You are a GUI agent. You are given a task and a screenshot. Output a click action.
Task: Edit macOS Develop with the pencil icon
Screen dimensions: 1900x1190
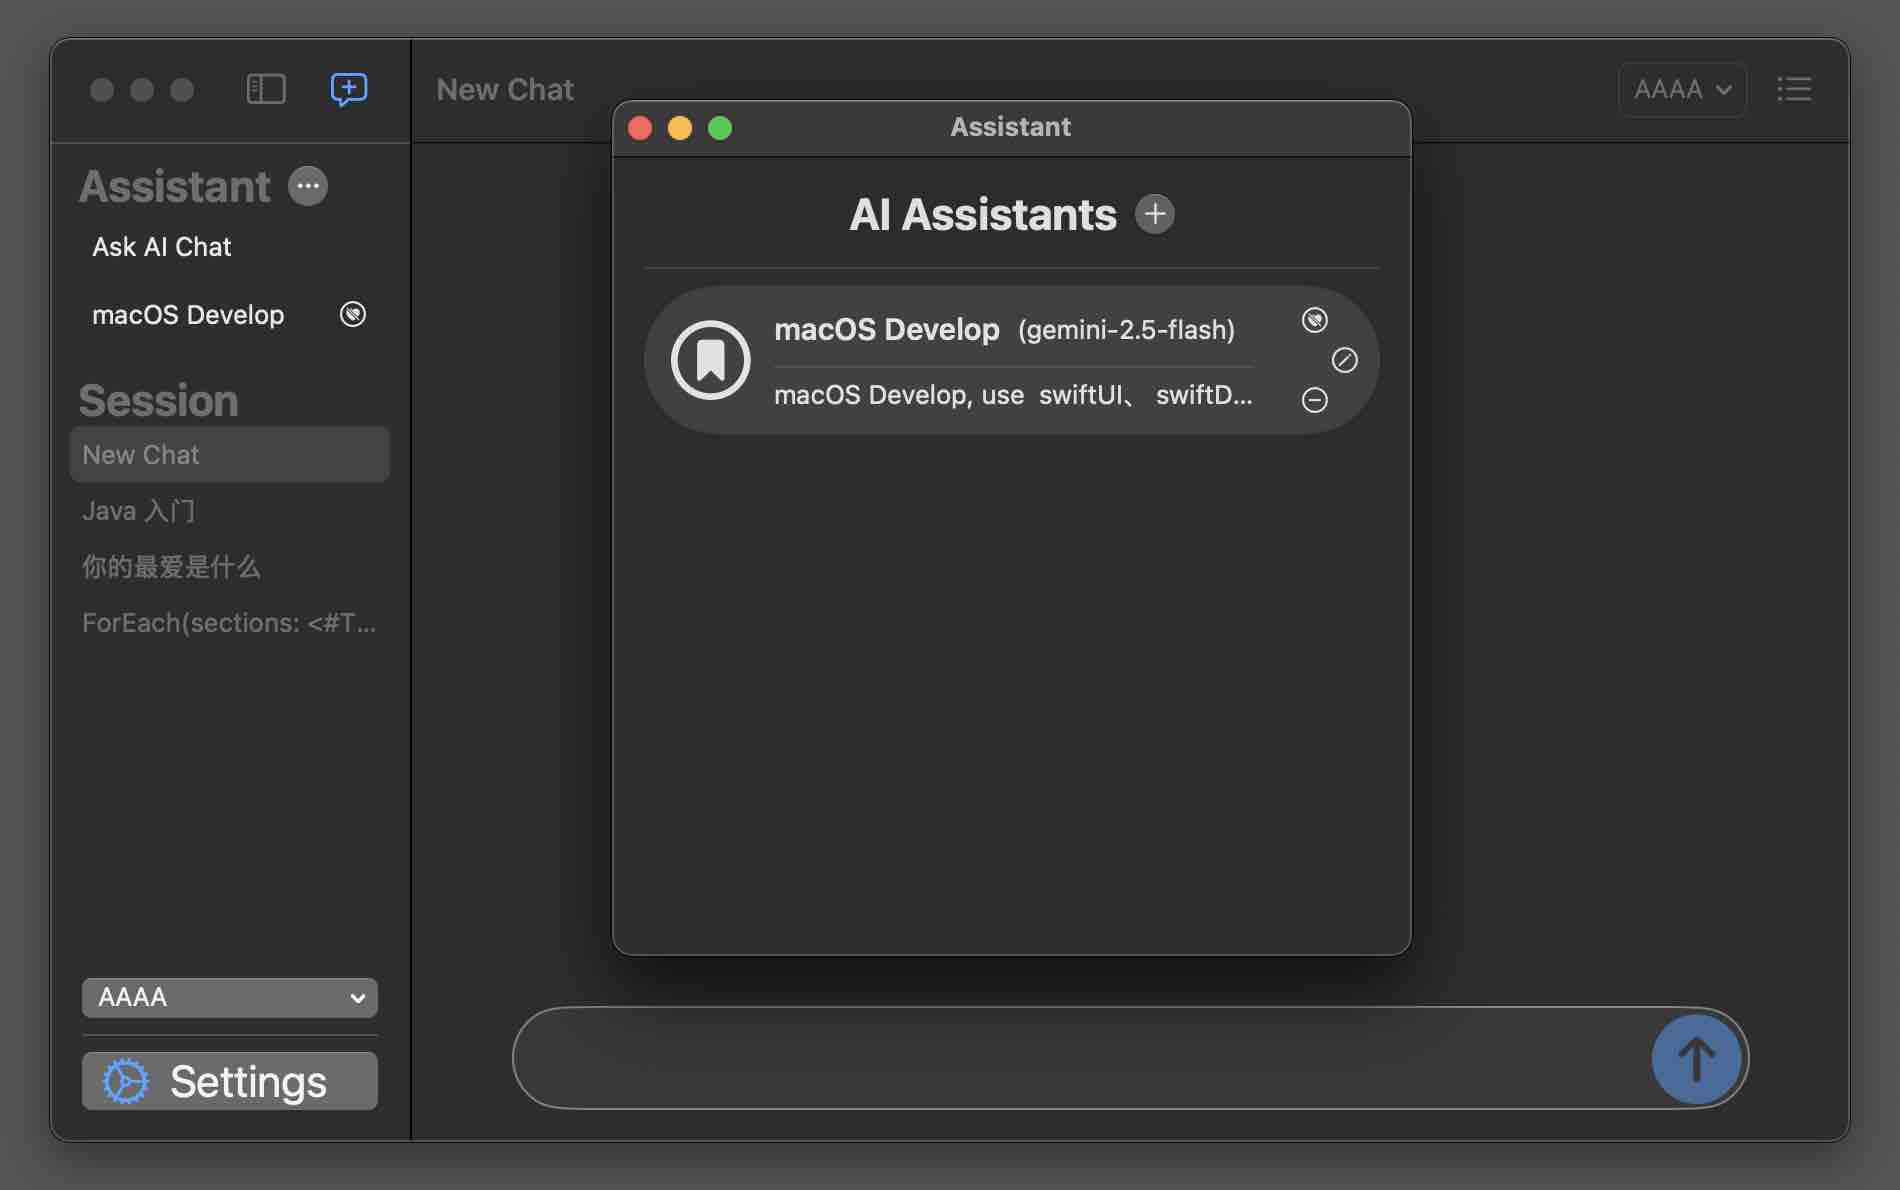click(1345, 360)
